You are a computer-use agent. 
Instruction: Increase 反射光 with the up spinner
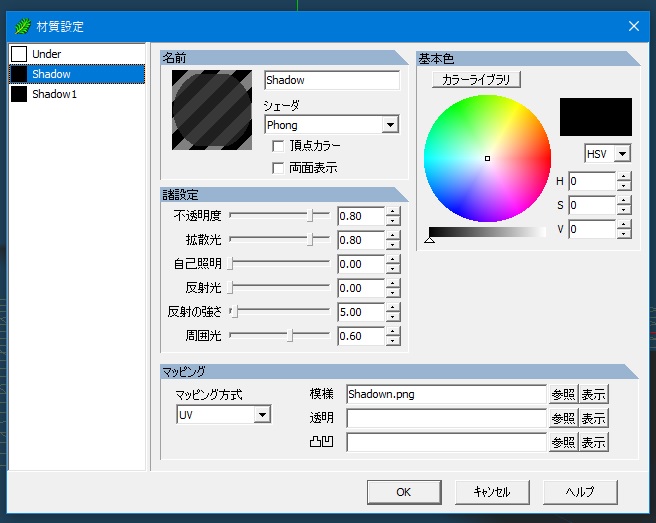pos(392,283)
